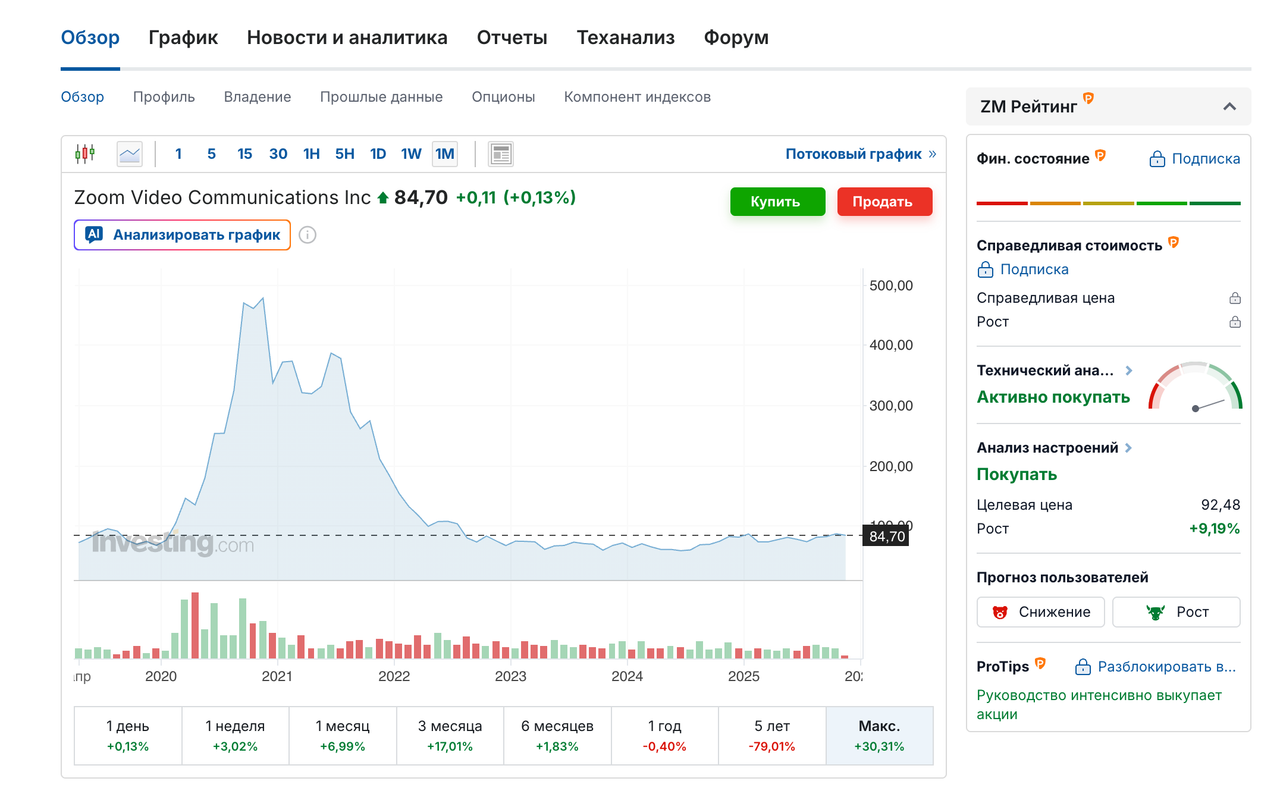The height and width of the screenshot is (803, 1280).
Task: Set chart interval to 30 minutes
Action: coord(278,154)
